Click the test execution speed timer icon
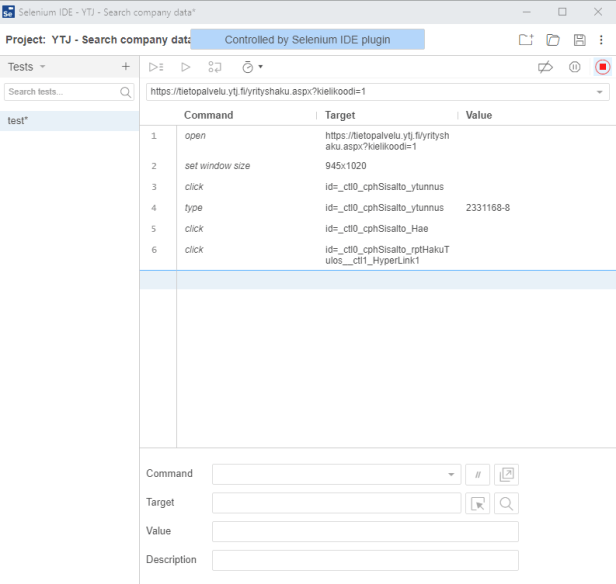Screen dimensions: 616x584 pyautogui.click(x=248, y=67)
